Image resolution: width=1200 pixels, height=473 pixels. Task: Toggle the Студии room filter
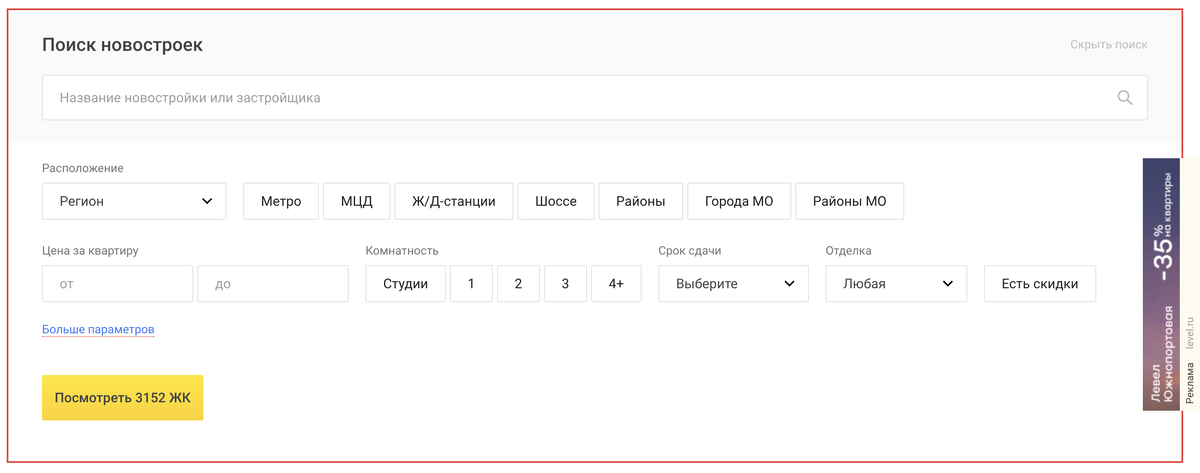pos(405,284)
